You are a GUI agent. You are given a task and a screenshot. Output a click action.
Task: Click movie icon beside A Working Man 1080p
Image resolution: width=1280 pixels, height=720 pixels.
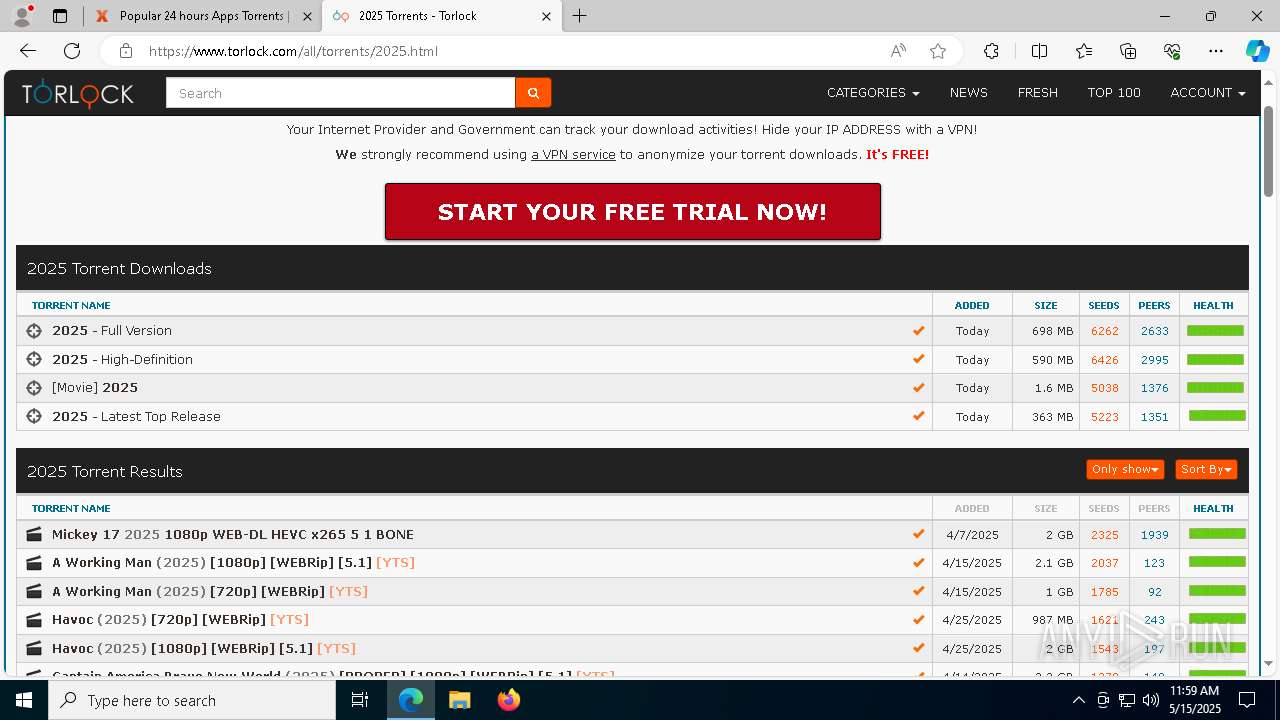coord(34,563)
